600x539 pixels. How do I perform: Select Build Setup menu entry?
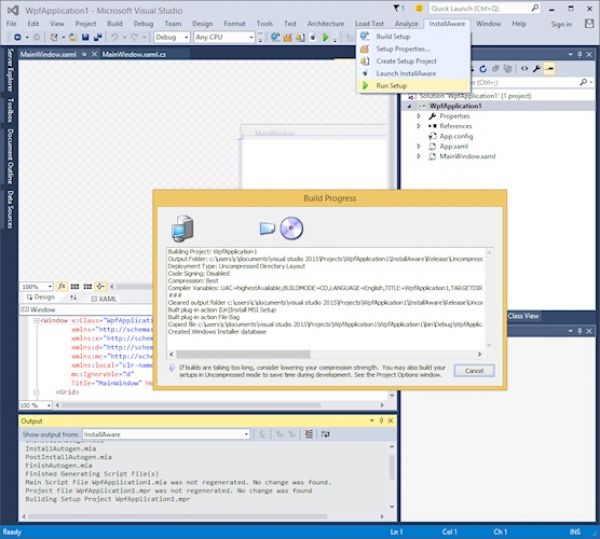click(x=392, y=36)
